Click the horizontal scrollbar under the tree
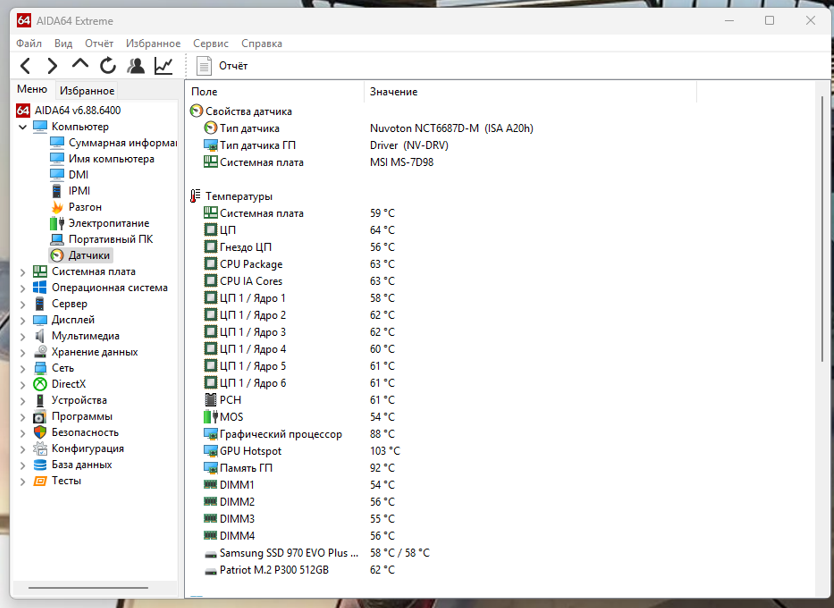Screen dimensions: 834x608 coord(88,588)
